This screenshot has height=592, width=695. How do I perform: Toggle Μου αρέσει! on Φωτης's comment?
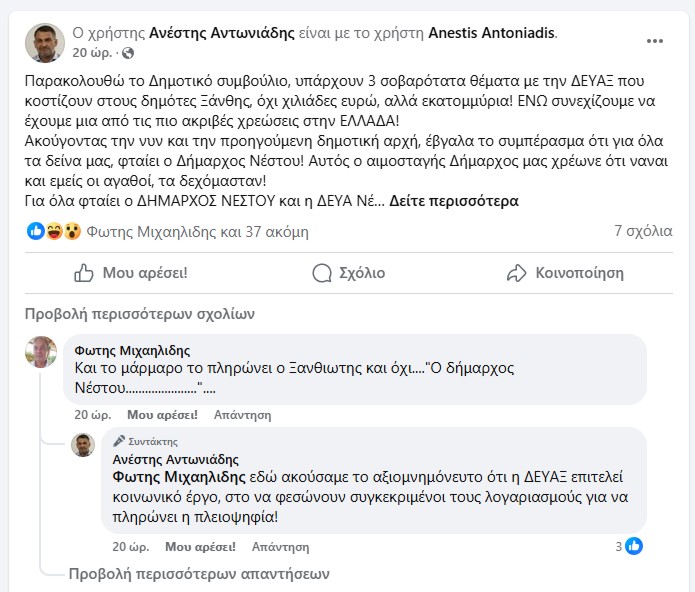point(161,415)
